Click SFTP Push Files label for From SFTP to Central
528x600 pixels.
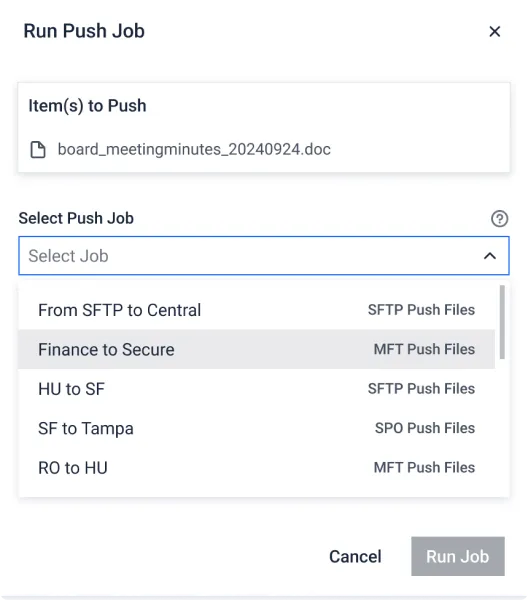(x=421, y=310)
